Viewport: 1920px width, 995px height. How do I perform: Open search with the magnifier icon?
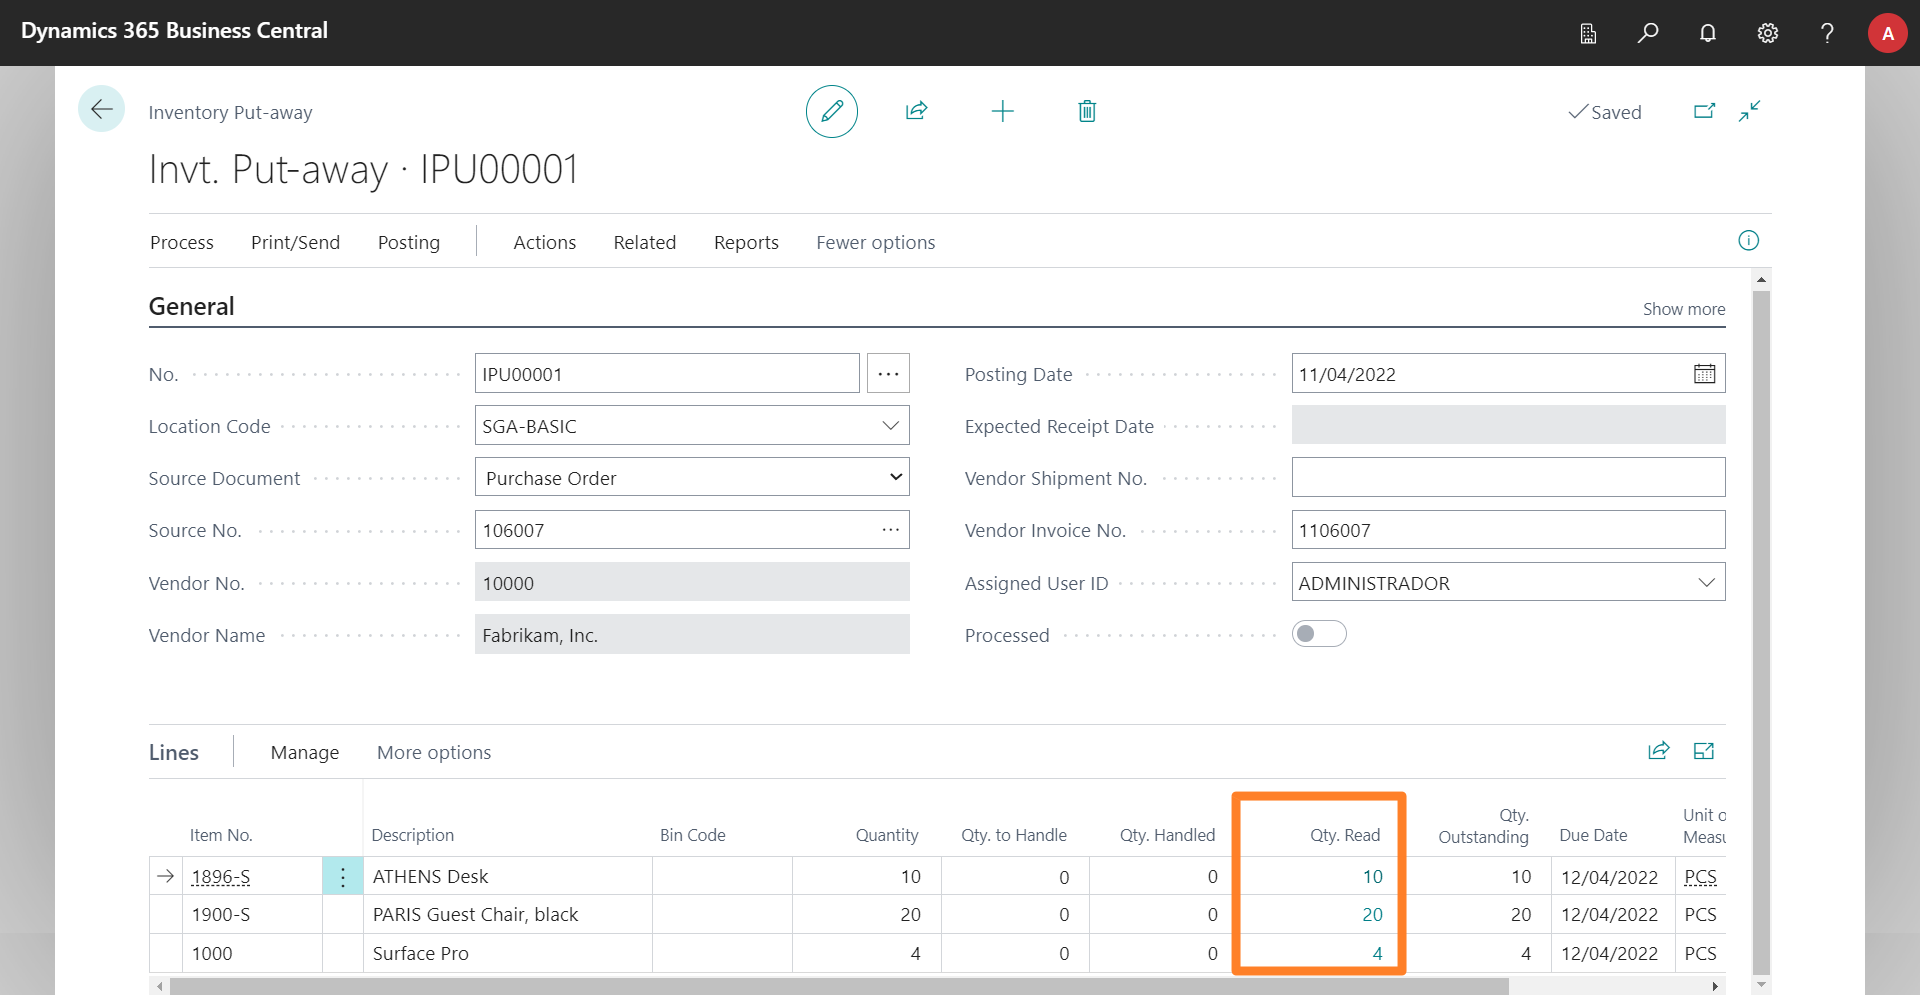pos(1648,33)
